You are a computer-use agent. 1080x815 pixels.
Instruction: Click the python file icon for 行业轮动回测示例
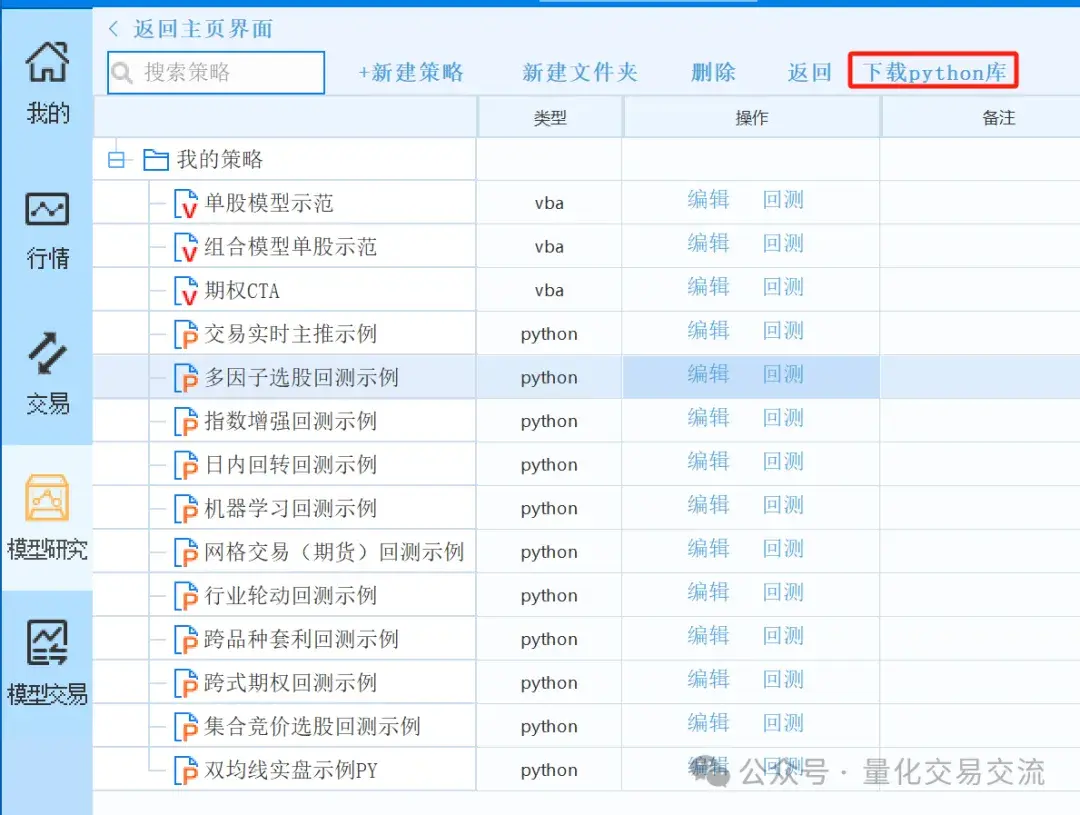pyautogui.click(x=186, y=596)
